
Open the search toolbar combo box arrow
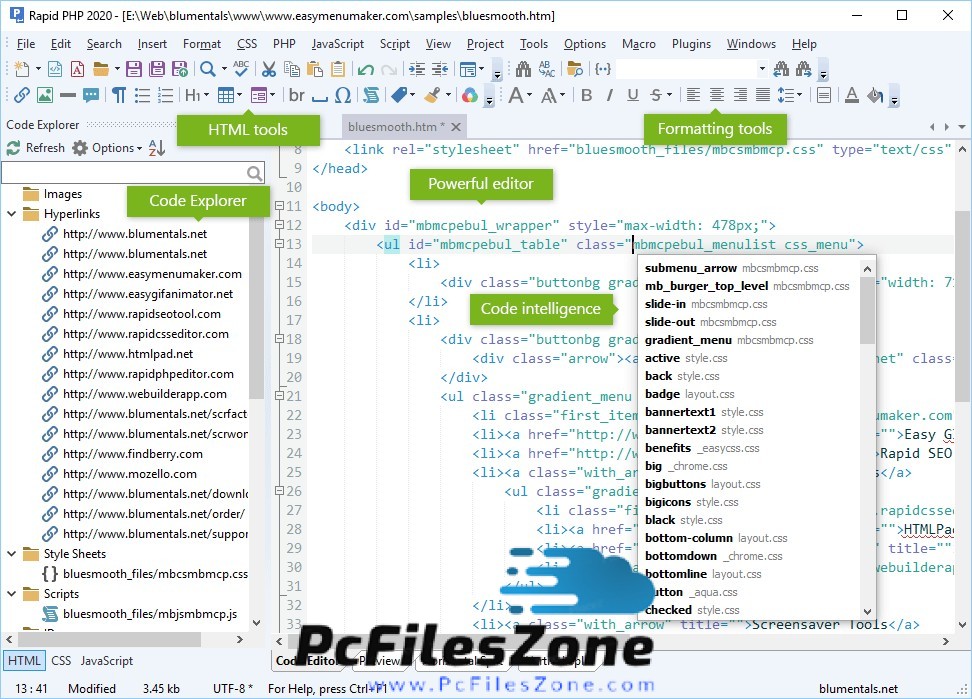click(x=762, y=69)
